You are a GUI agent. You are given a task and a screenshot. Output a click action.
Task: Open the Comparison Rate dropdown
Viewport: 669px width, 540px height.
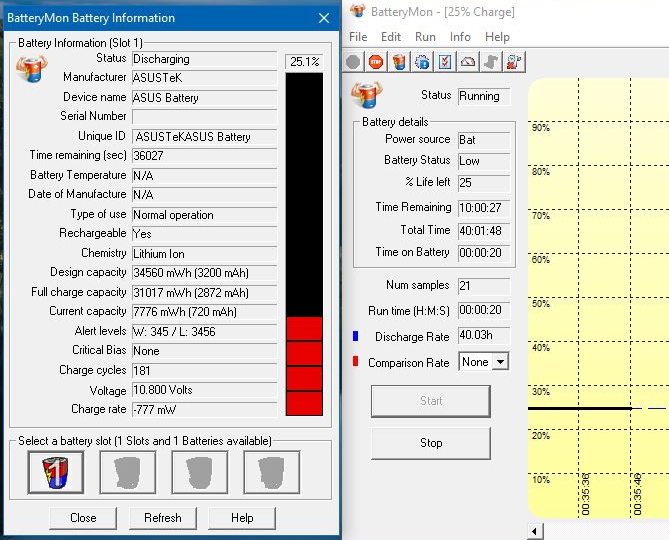pos(500,362)
